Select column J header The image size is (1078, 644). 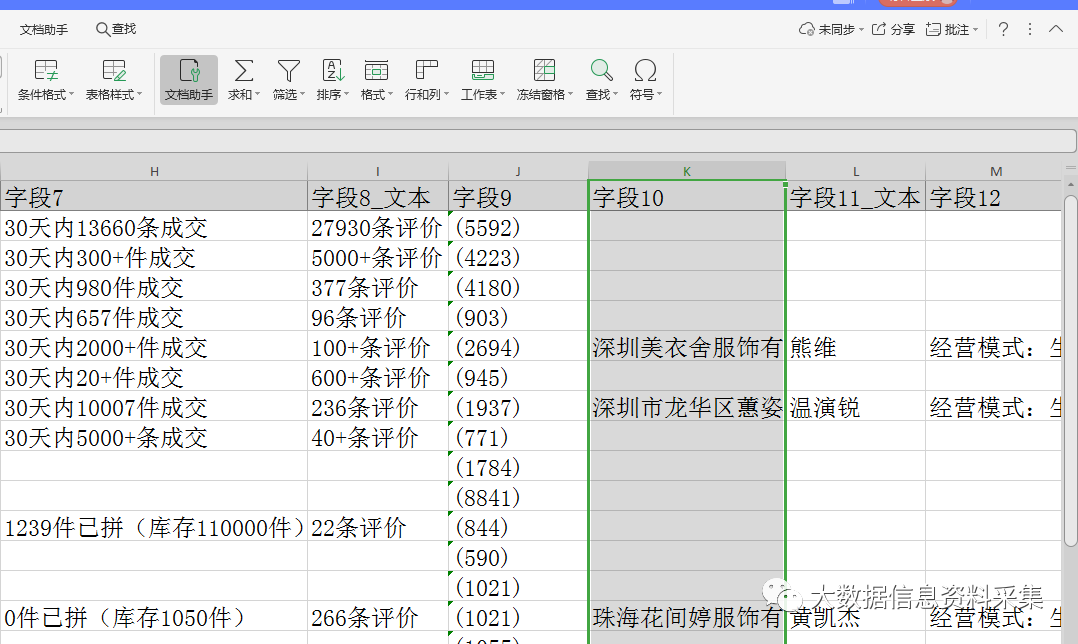518,171
